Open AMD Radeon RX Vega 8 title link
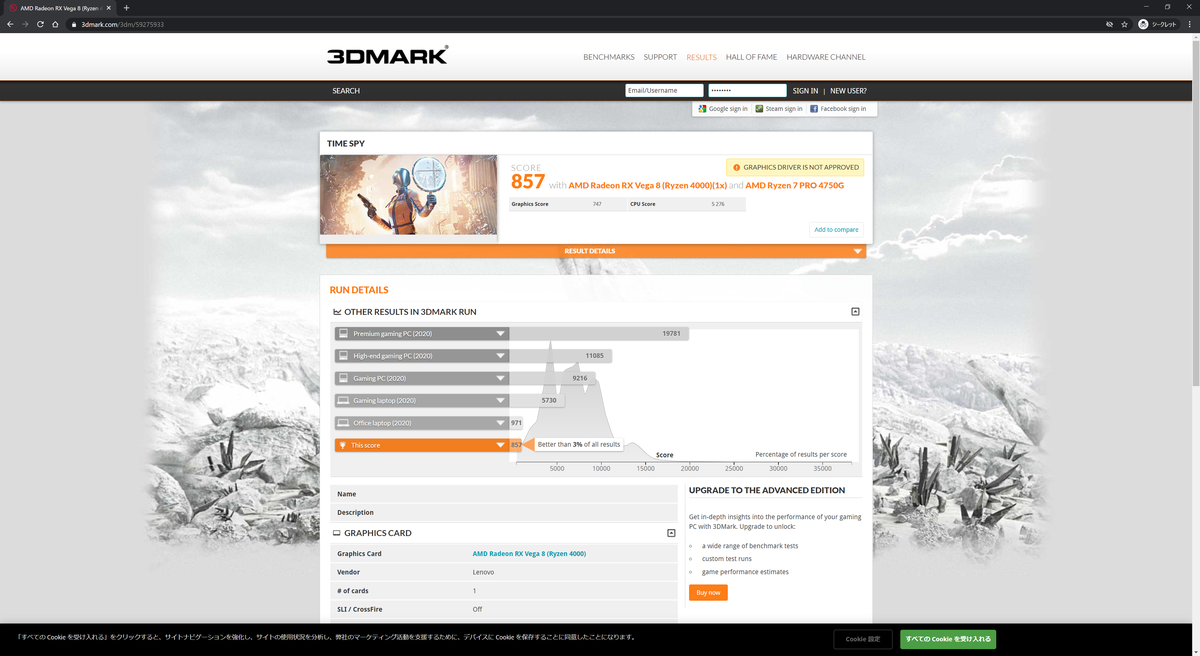 pyautogui.click(x=647, y=185)
